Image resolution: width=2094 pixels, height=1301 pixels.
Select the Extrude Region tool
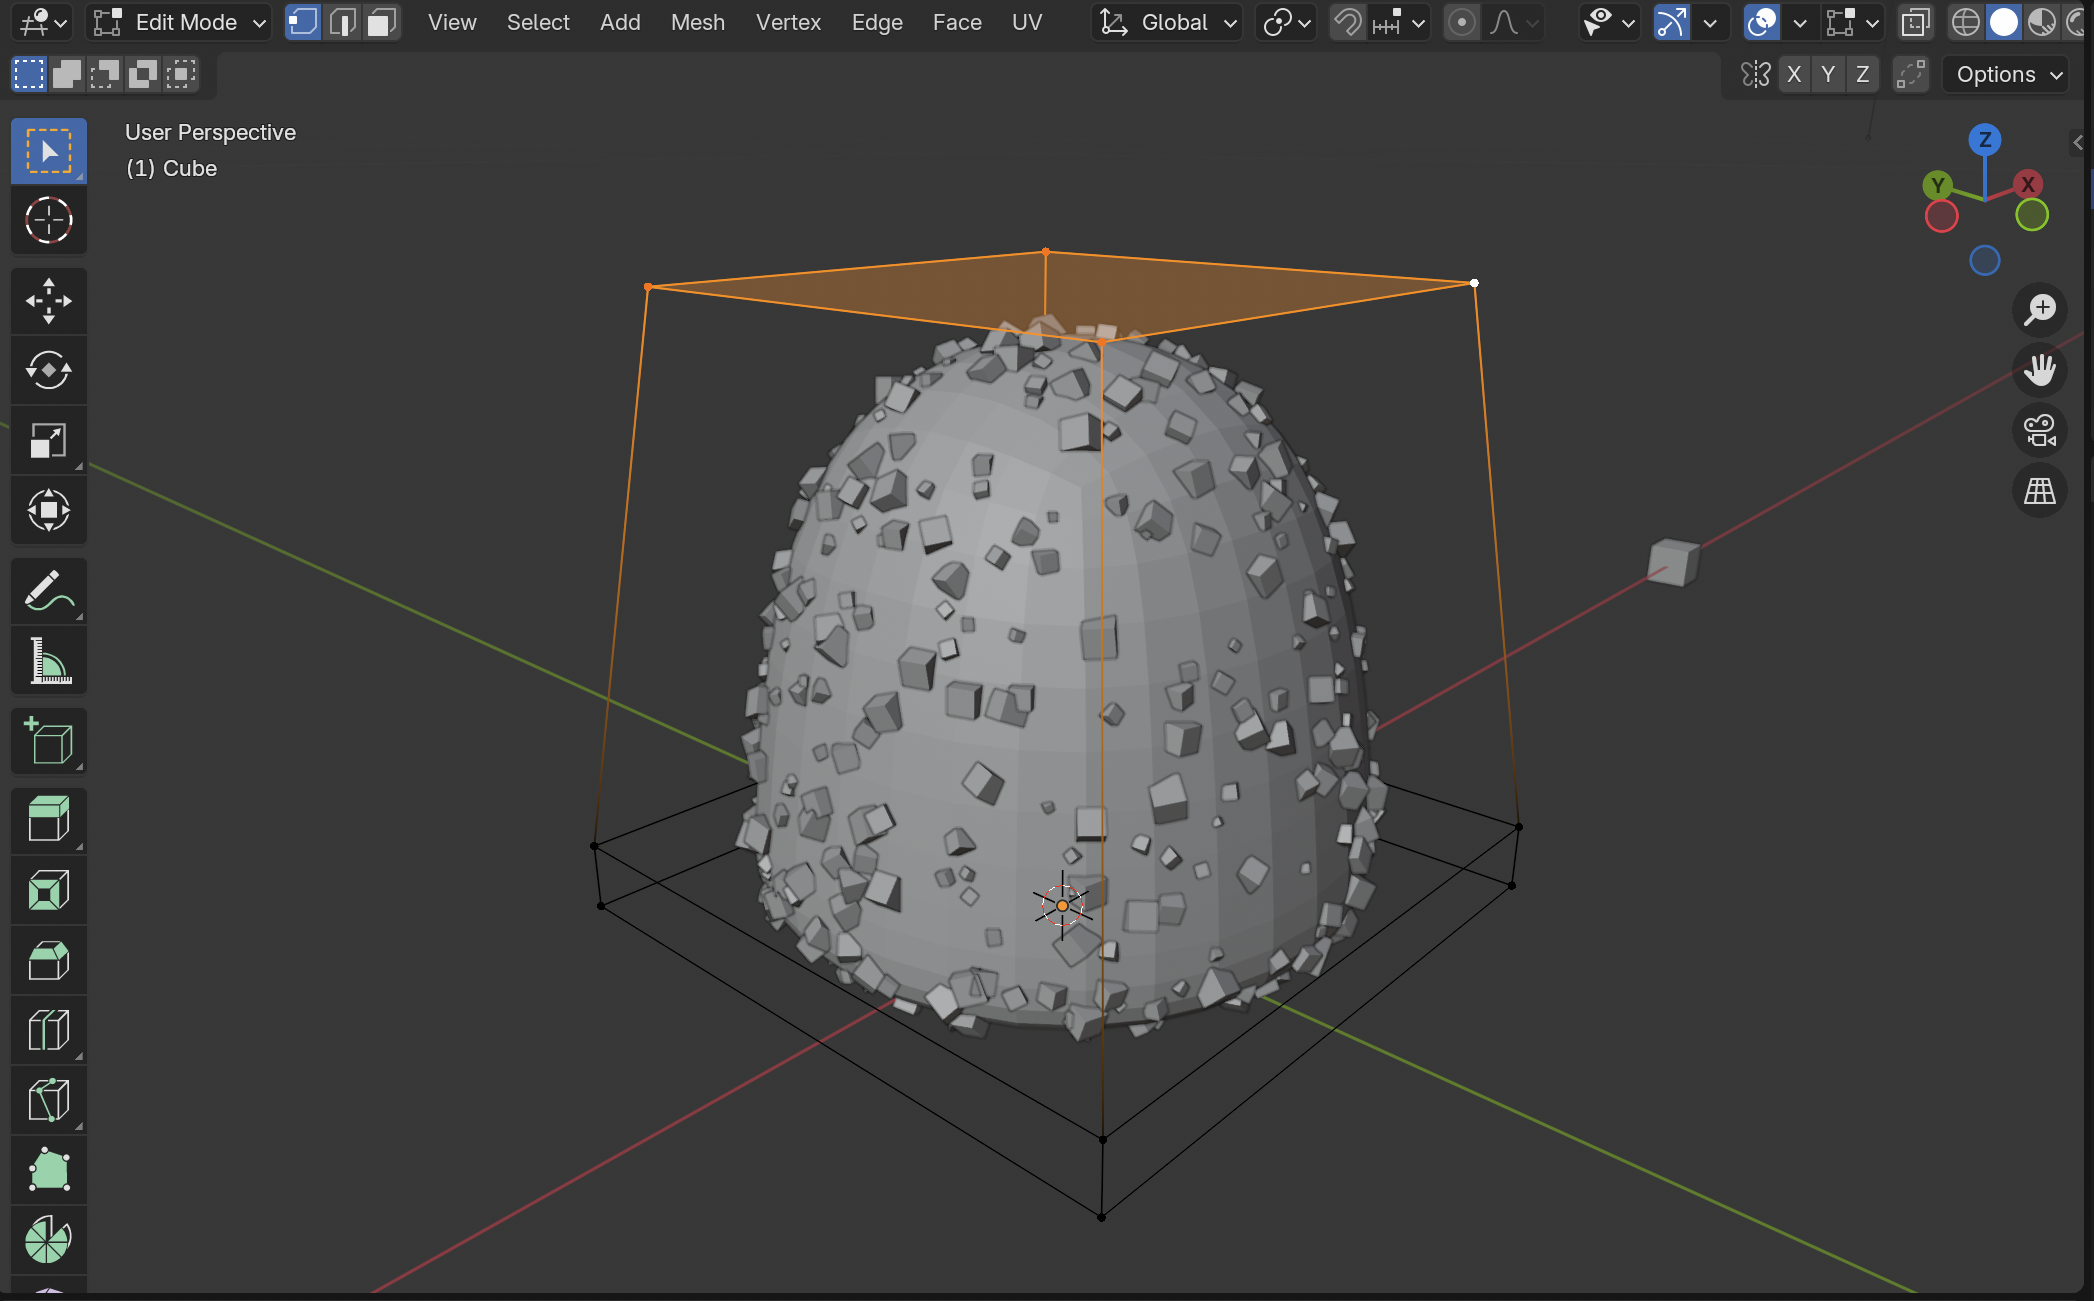[x=48, y=821]
